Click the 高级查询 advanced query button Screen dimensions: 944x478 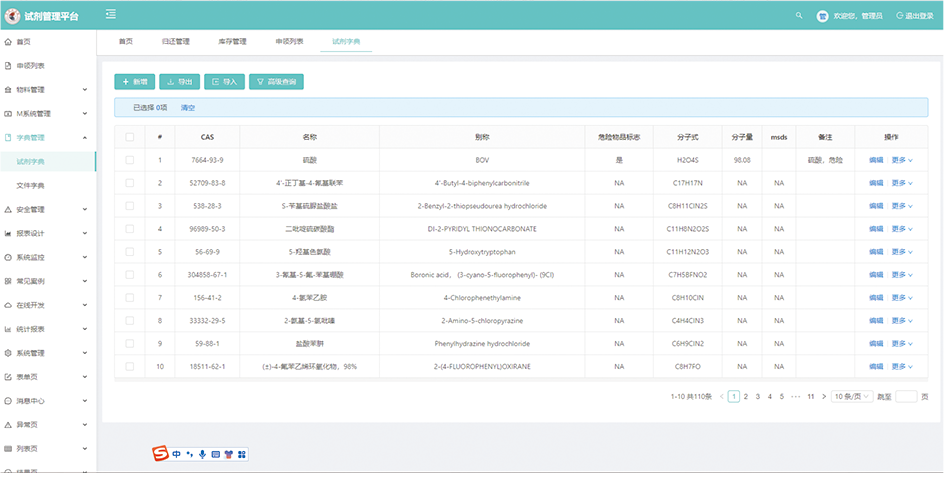[x=276, y=81]
